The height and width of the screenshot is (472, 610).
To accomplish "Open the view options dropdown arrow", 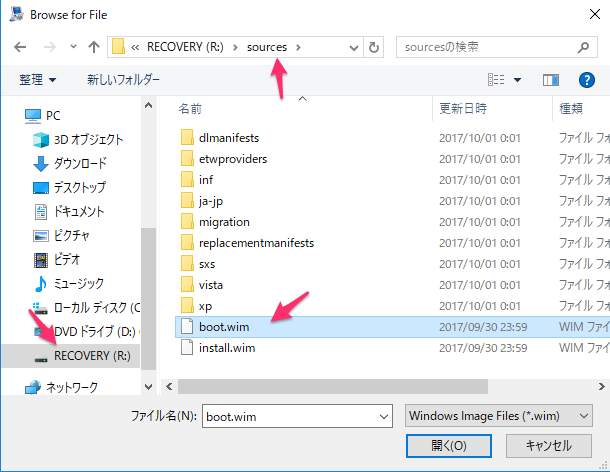I will coord(517,80).
